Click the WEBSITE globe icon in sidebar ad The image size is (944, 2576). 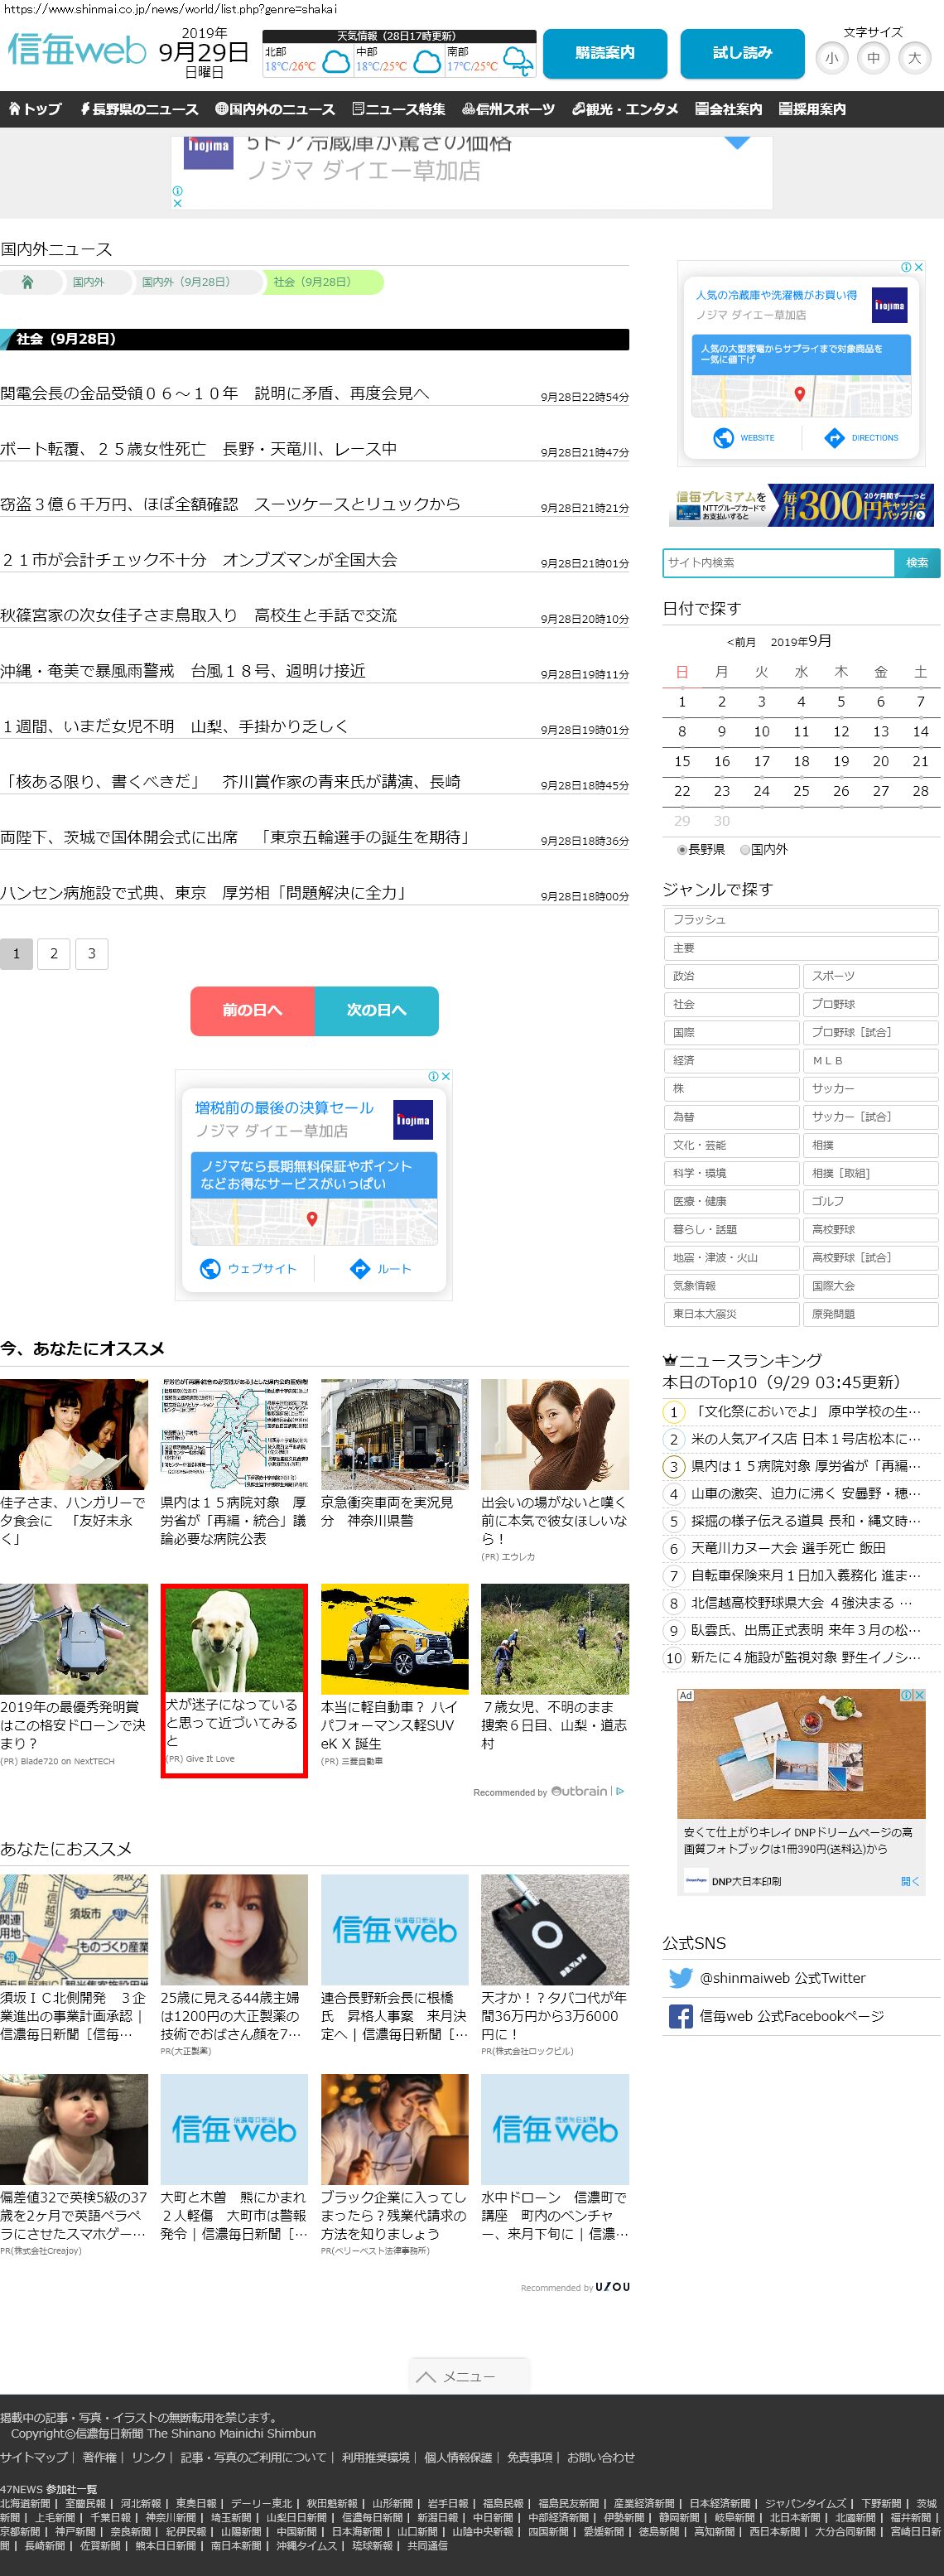[x=723, y=438]
